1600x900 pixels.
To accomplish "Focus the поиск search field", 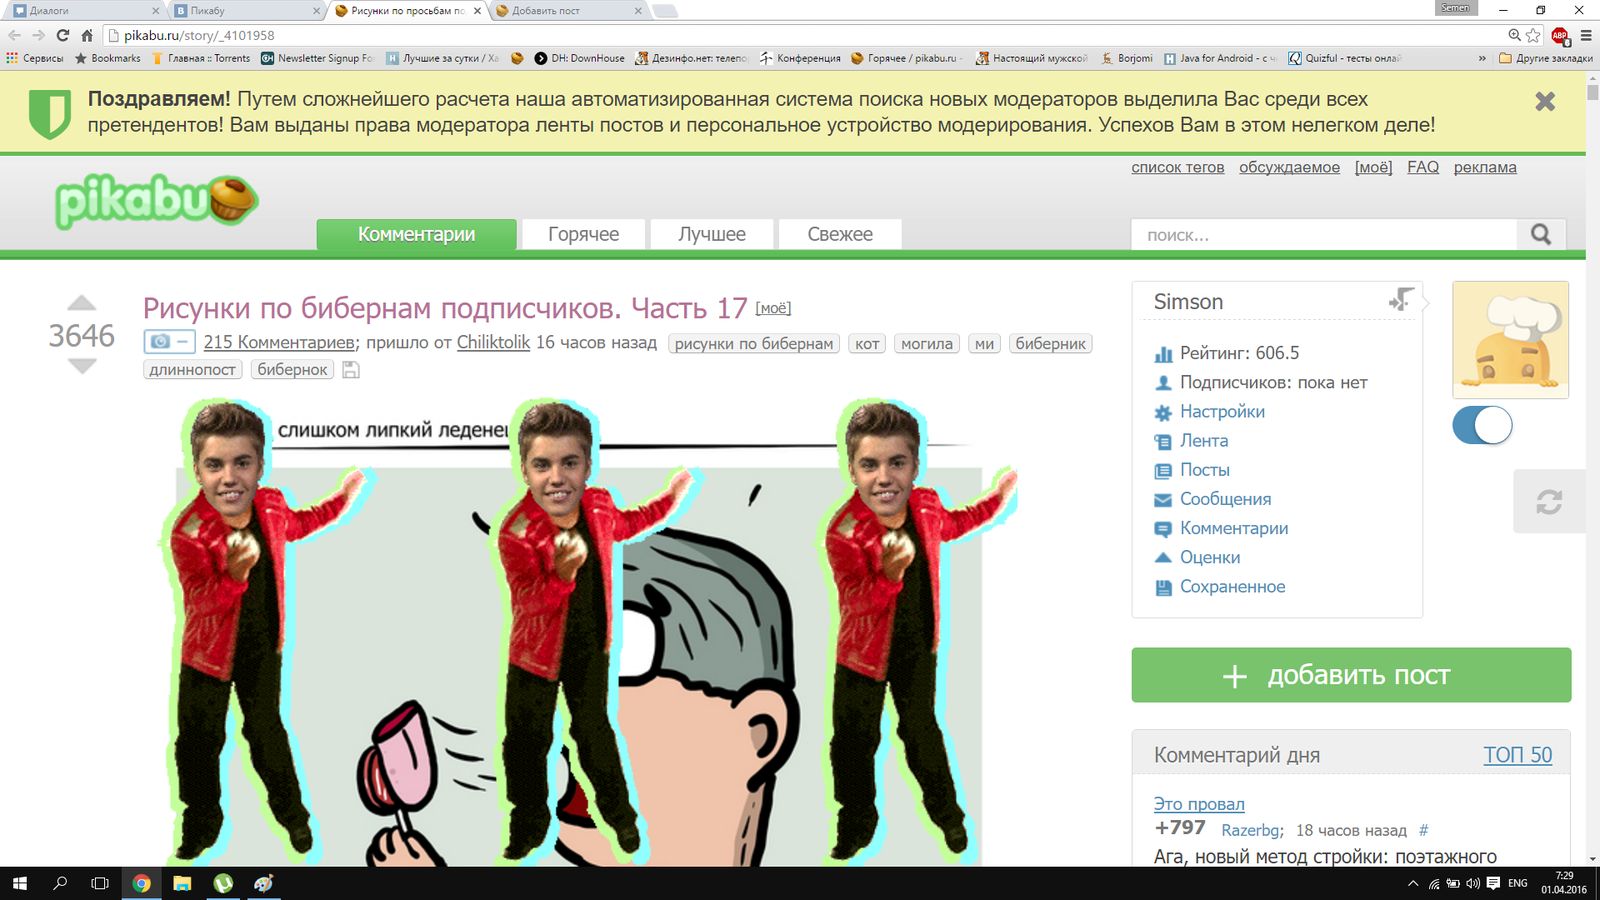I will point(1325,235).
